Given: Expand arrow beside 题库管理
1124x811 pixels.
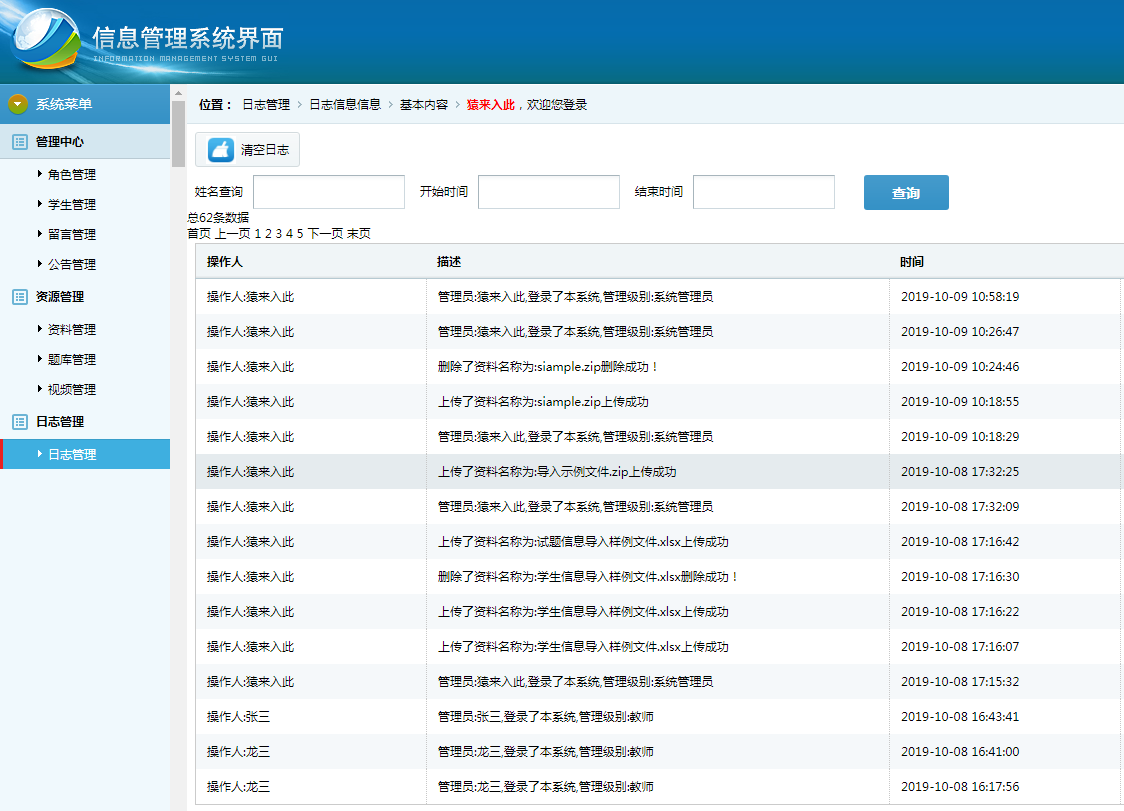Looking at the screenshot, I should (39, 359).
